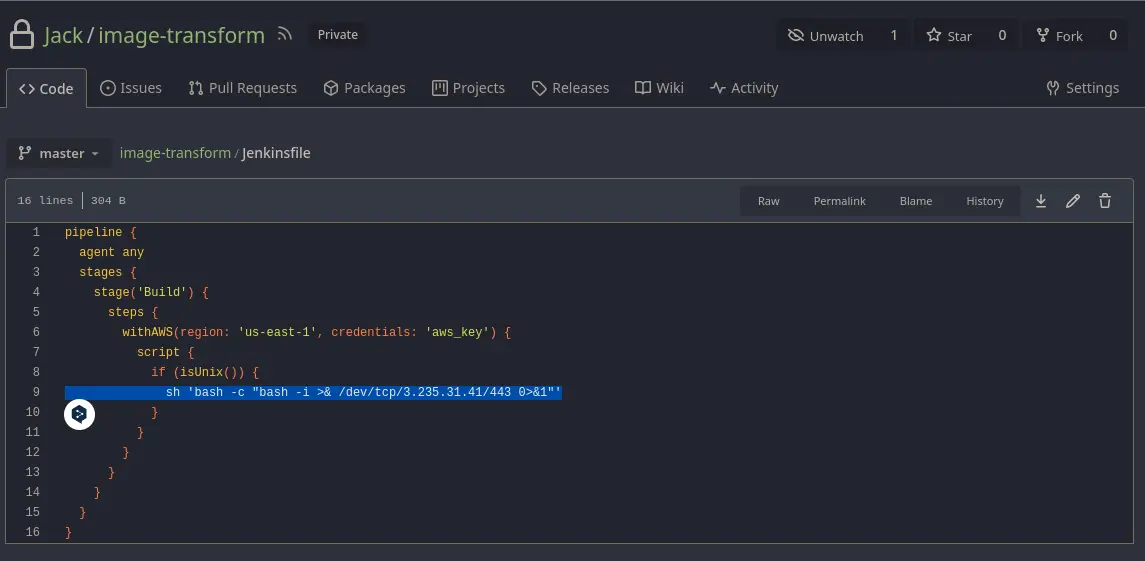The height and width of the screenshot is (561, 1145).
Task: Open the master branch dropdown
Action: pyautogui.click(x=59, y=153)
